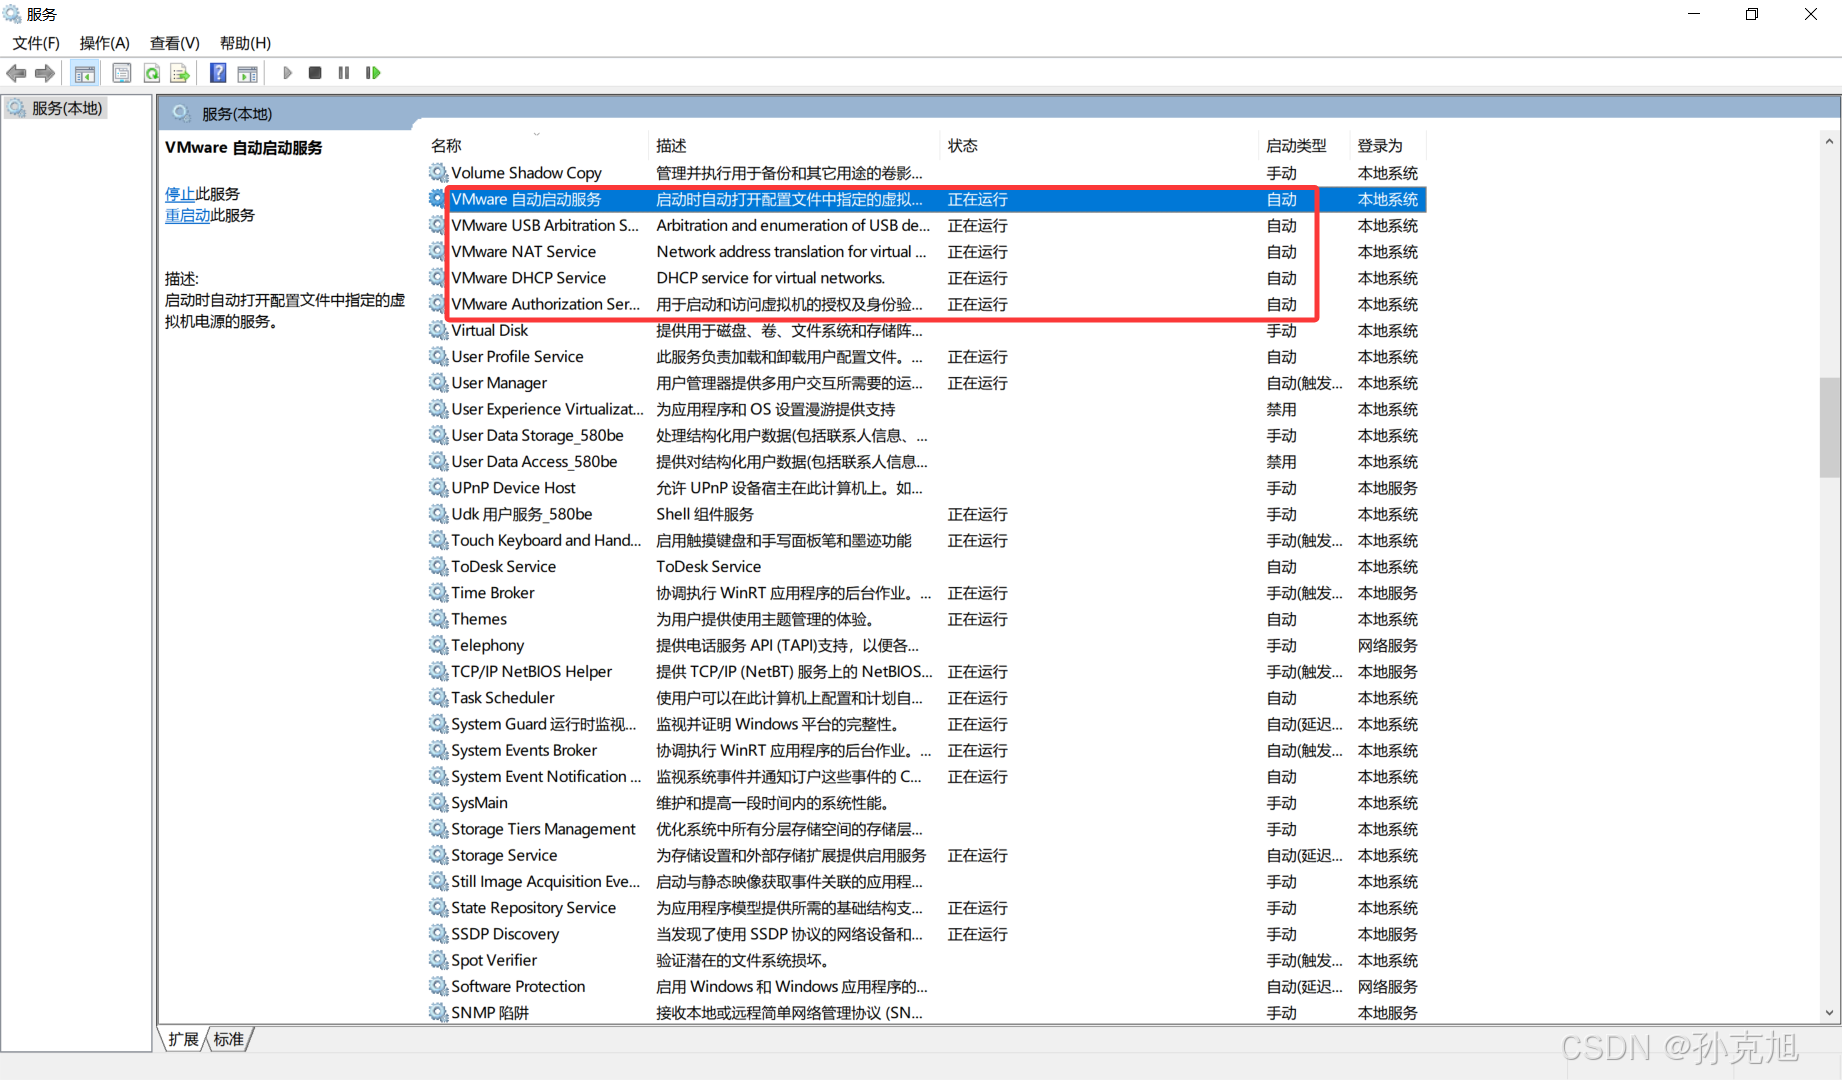Click the gear icon beside ToDesk Service

coord(438,566)
